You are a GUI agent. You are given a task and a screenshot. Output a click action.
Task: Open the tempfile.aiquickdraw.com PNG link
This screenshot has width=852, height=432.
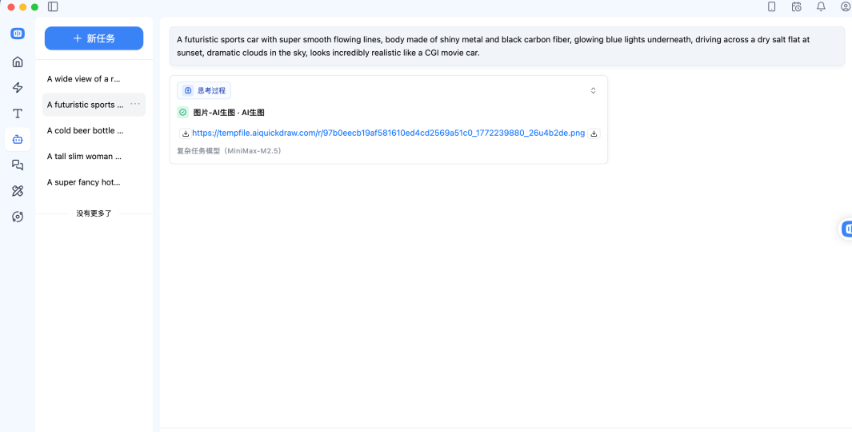click(x=388, y=133)
